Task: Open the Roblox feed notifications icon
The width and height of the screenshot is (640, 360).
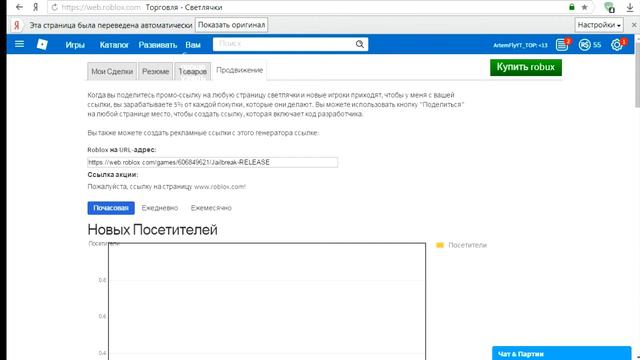Action: pos(562,44)
